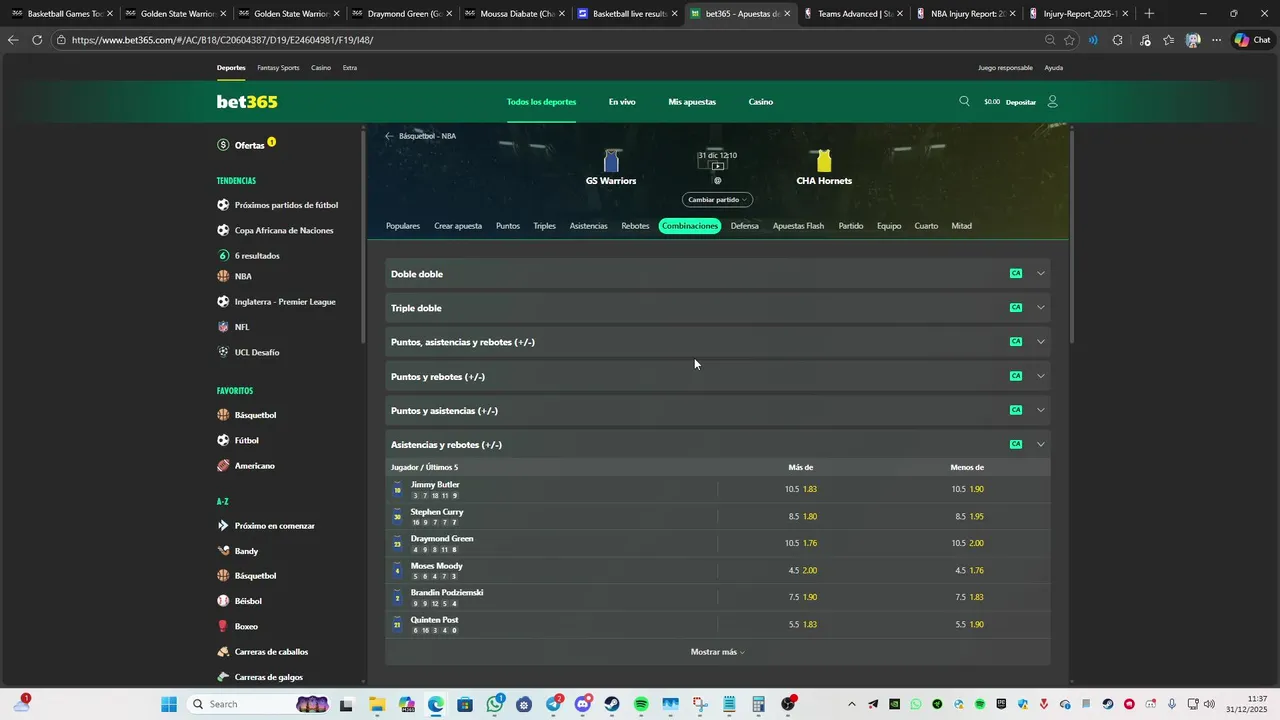Open the browser extensions puzzle icon
The height and width of the screenshot is (720, 1280).
(1118, 40)
